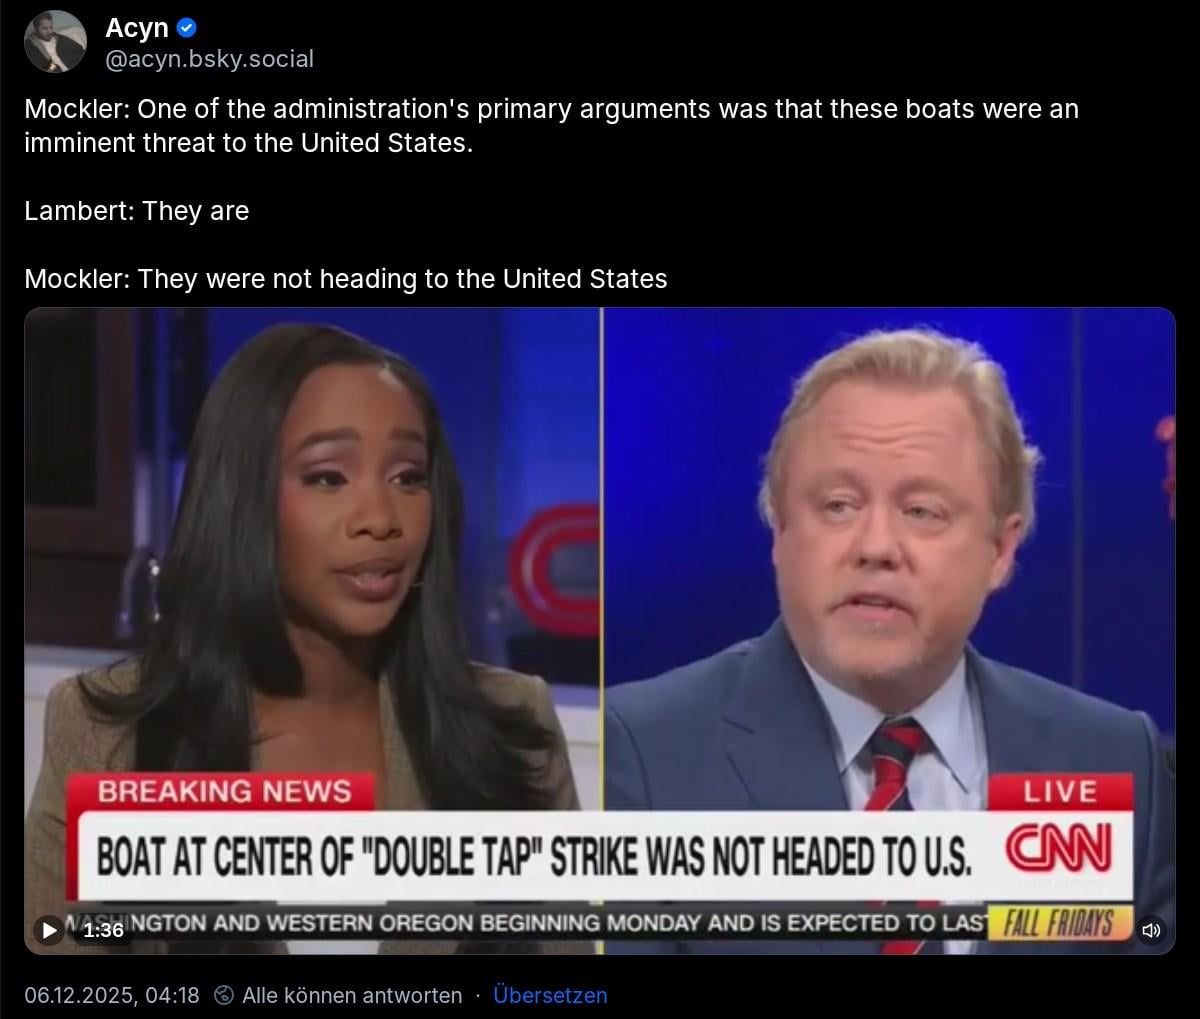Click the 'Double Tap' strike headline chyron
The width and height of the screenshot is (1200, 1019).
pos(534,855)
